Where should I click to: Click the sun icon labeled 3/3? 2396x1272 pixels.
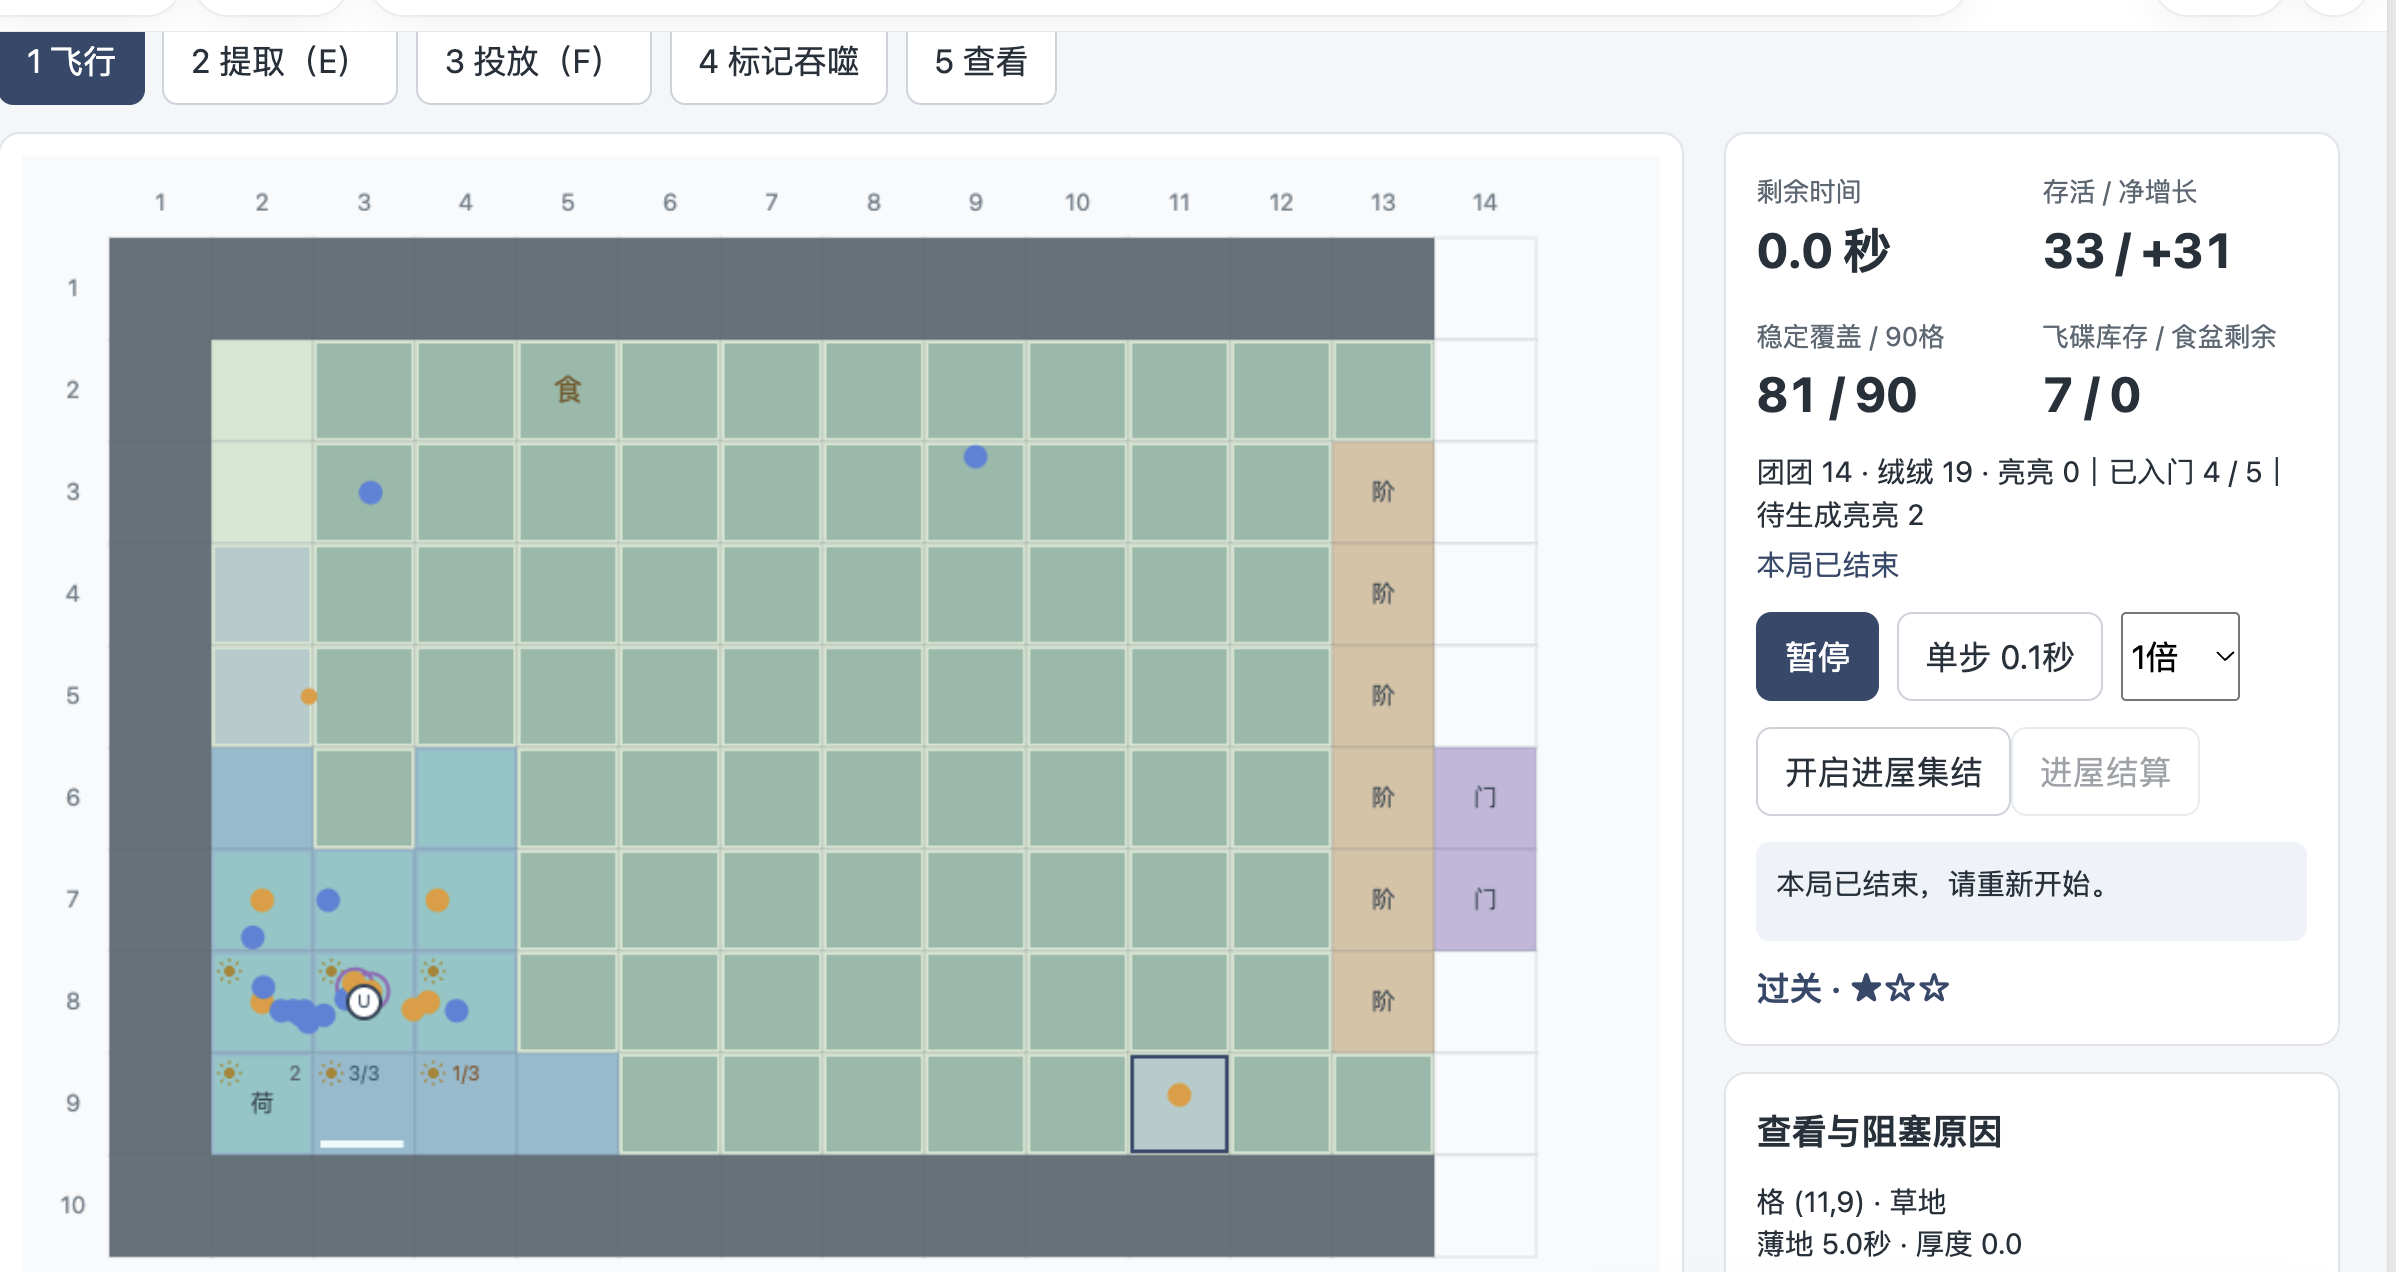[331, 1073]
